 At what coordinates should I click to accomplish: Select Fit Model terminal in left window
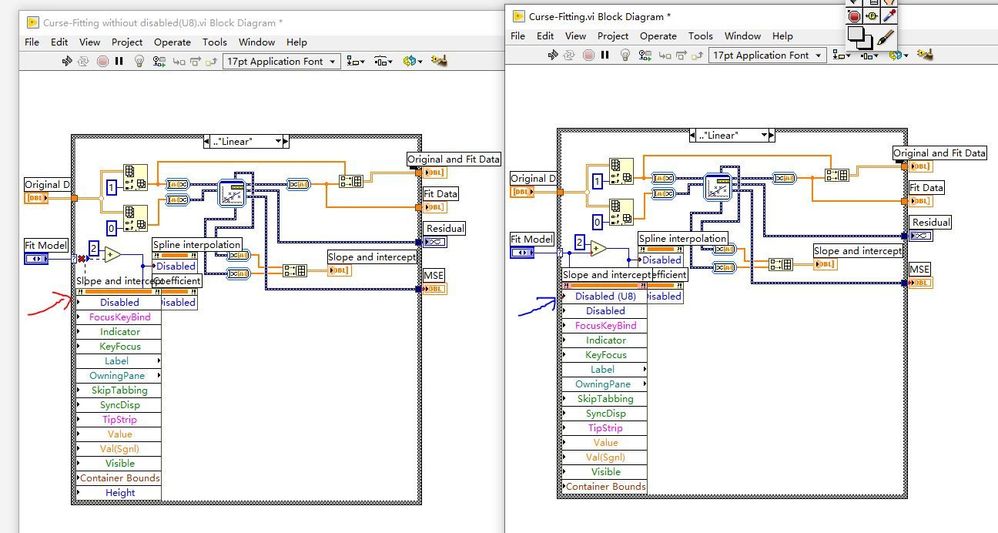[36, 259]
